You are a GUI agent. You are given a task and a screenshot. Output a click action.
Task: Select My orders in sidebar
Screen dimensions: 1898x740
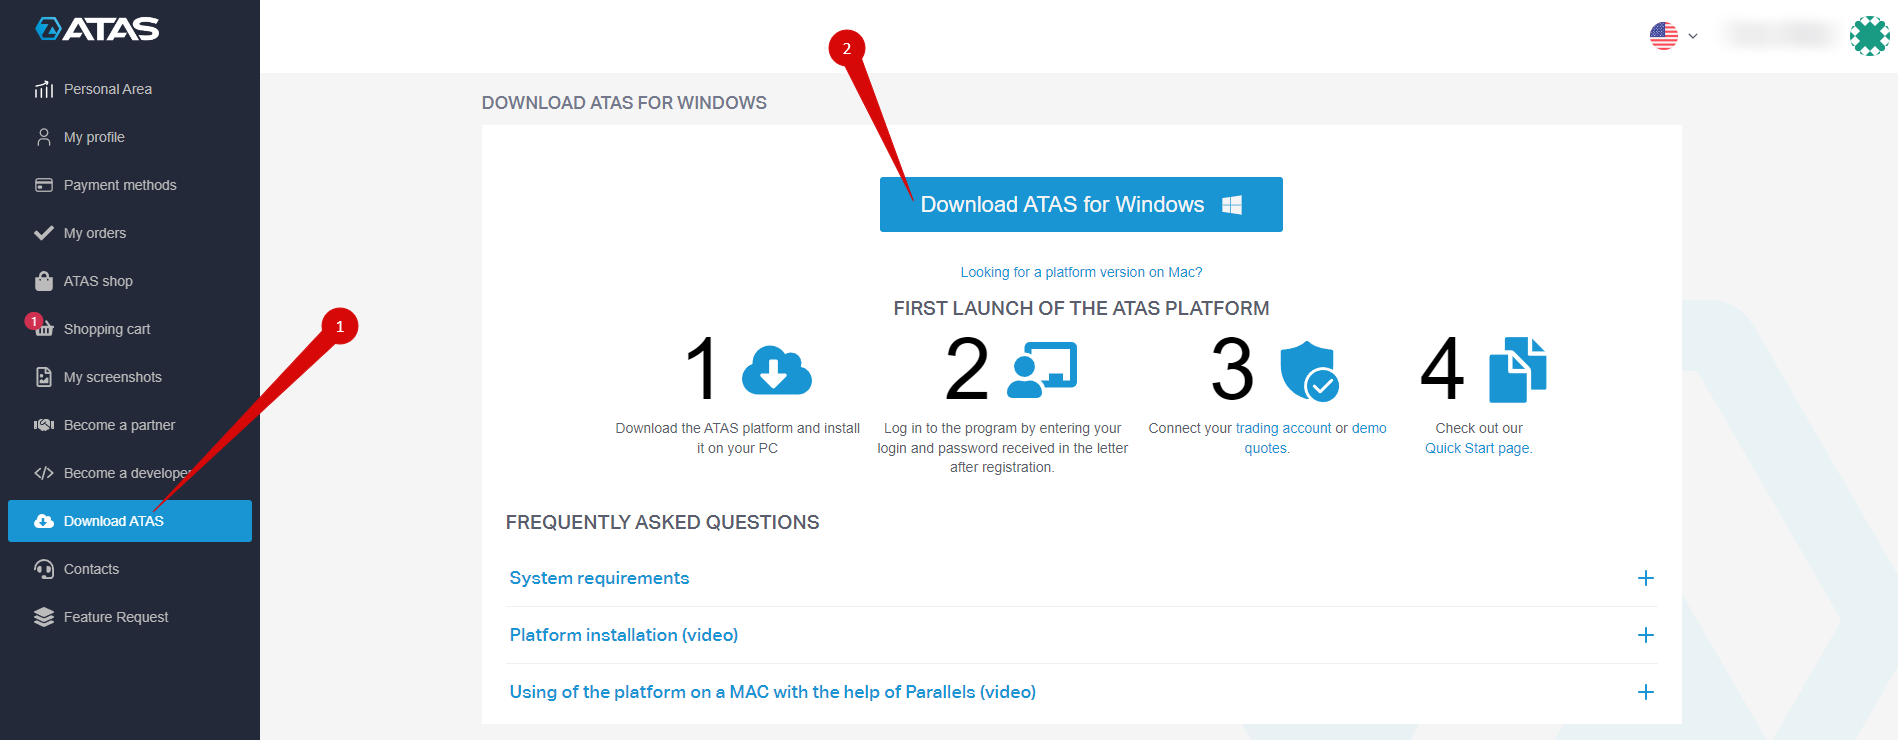130,233
